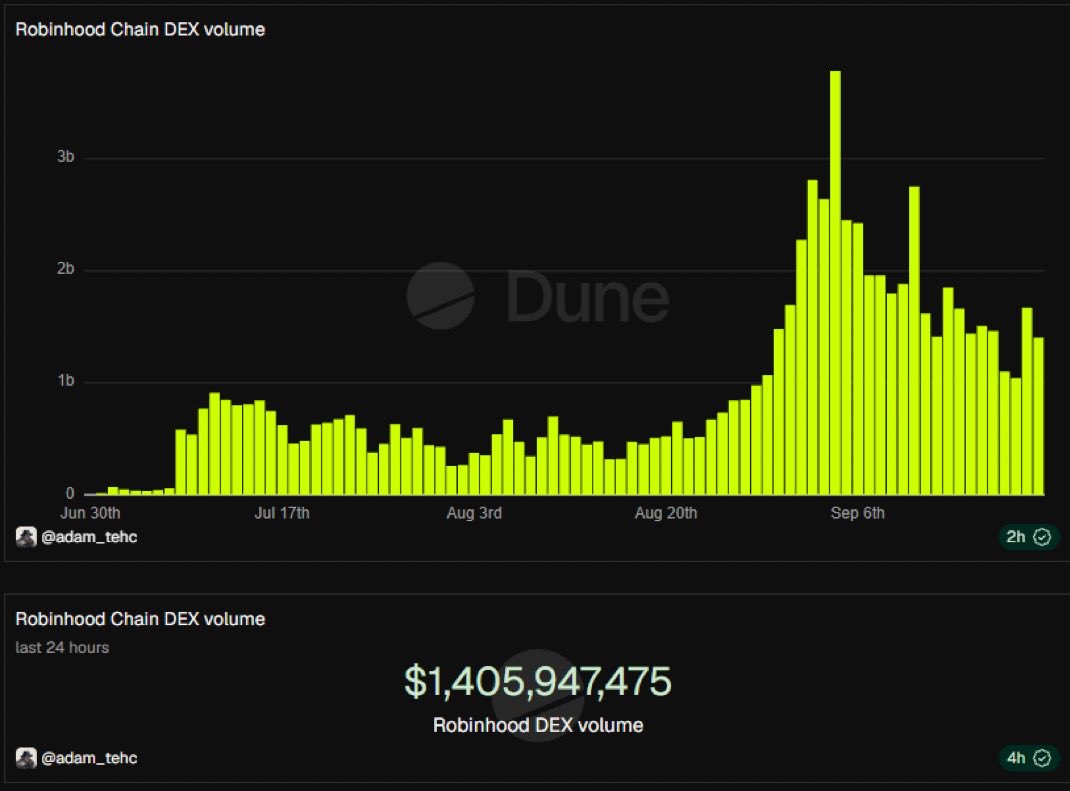Click the 'last 24 hours' subtitle
The width and height of the screenshot is (1070, 791).
62,648
